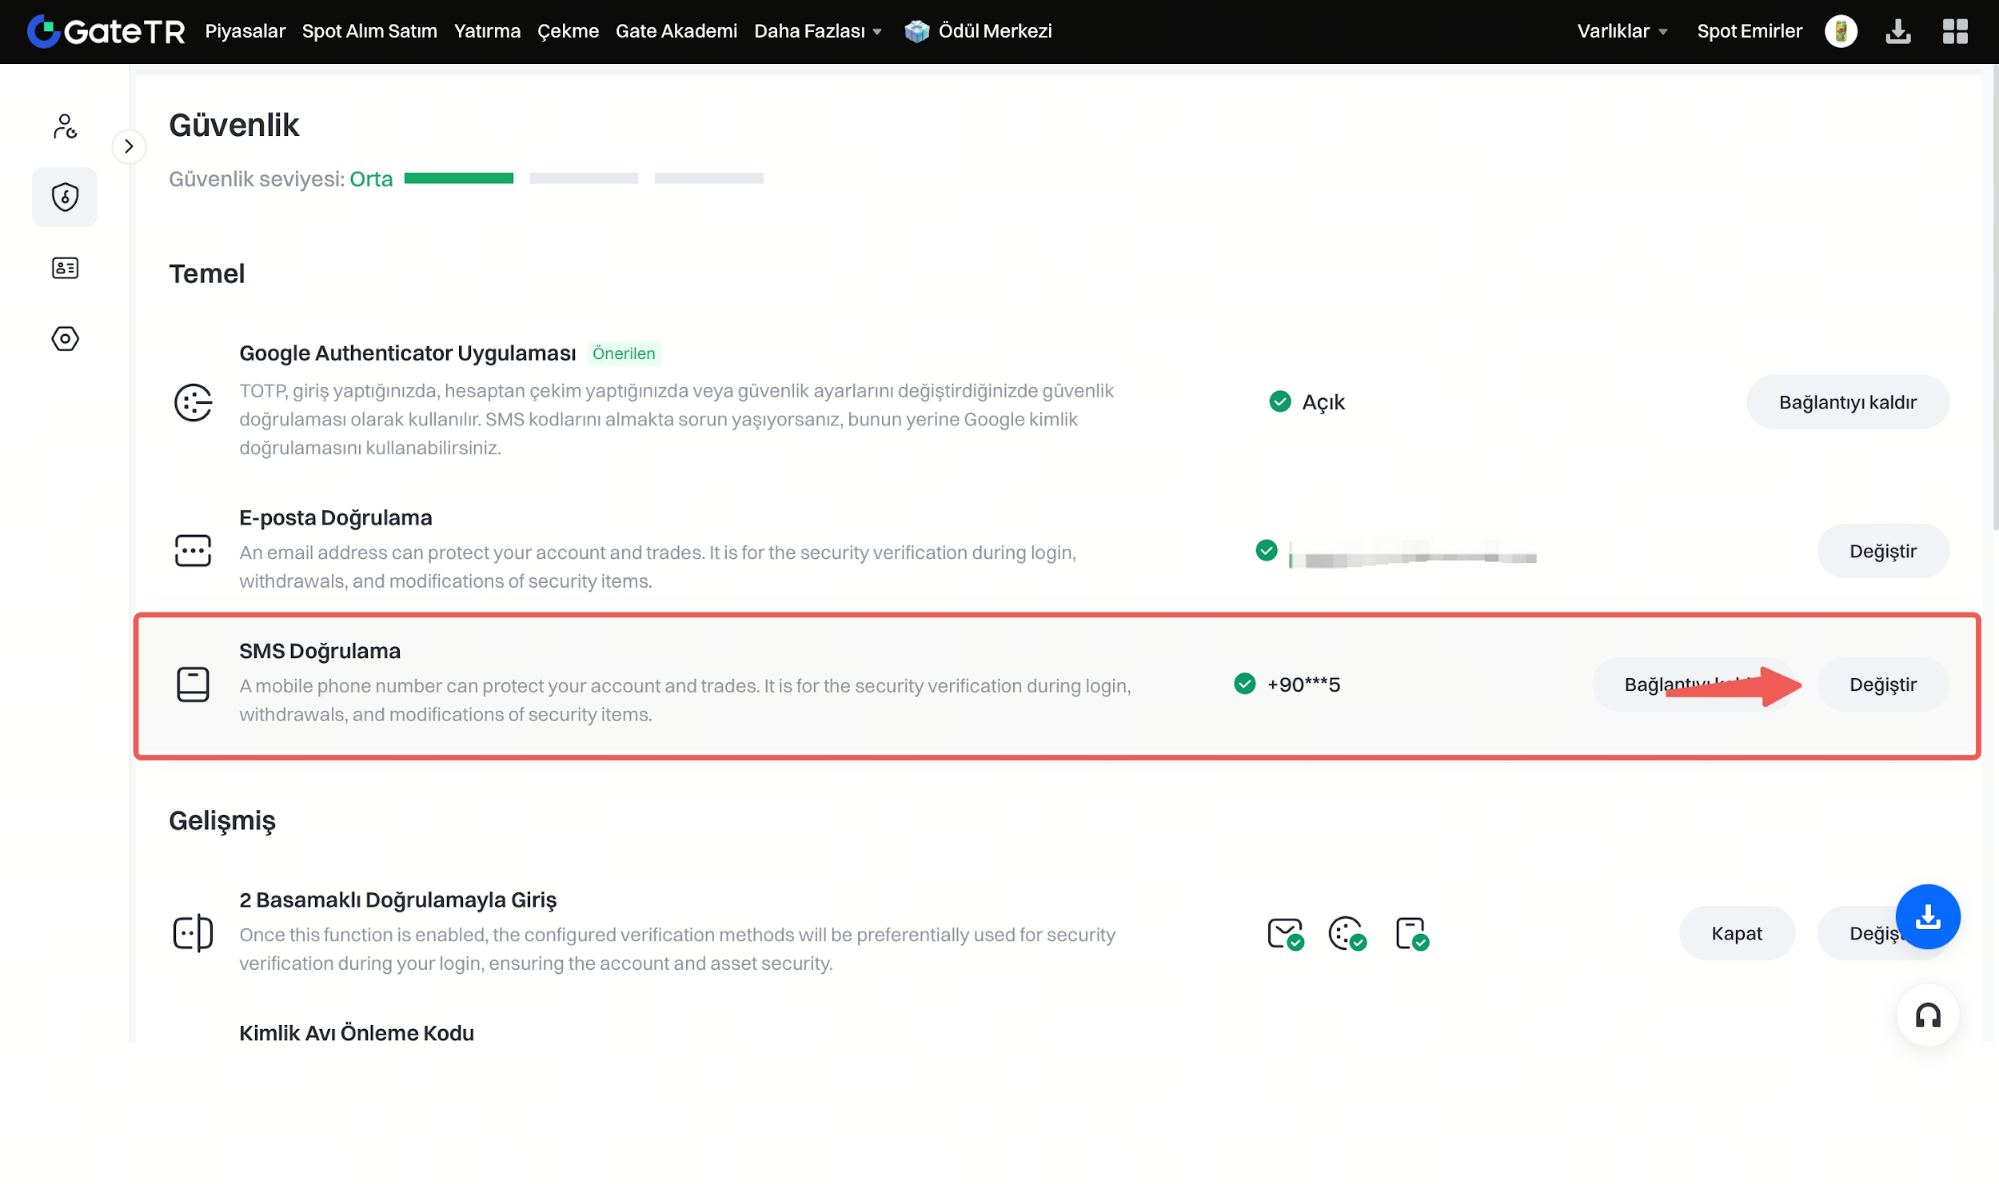Viewport: 1999px width, 1184px height.
Task: Click the download icon in top bar
Action: click(x=1897, y=31)
